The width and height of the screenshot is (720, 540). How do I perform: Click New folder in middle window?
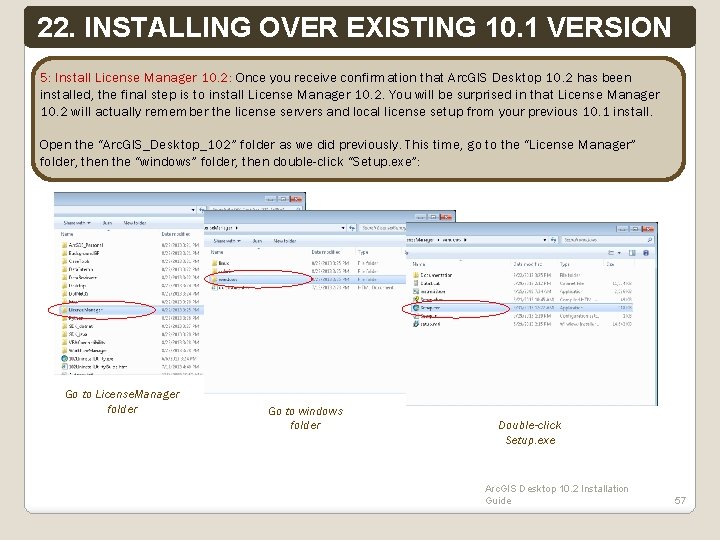(x=285, y=241)
